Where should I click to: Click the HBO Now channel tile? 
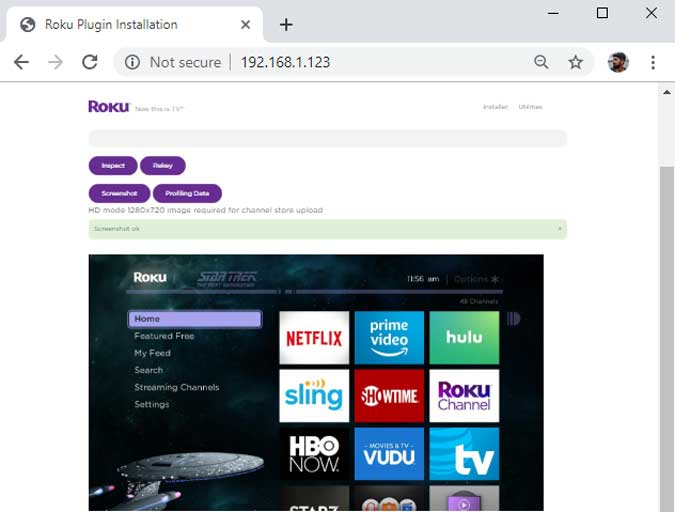pos(314,454)
